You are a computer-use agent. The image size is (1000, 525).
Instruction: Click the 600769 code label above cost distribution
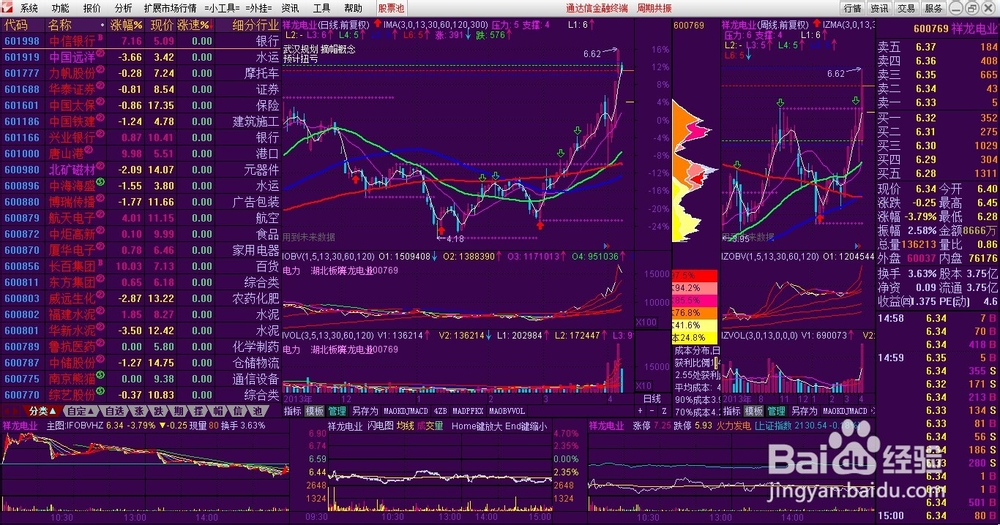[689, 26]
